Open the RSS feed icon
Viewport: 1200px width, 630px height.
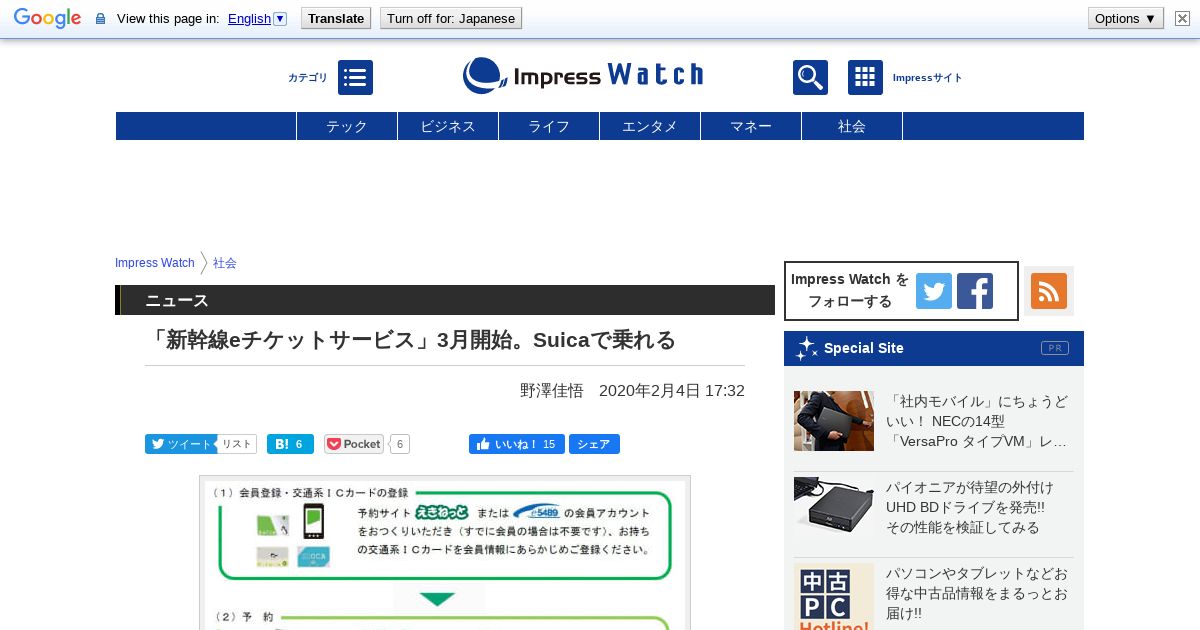(1049, 291)
